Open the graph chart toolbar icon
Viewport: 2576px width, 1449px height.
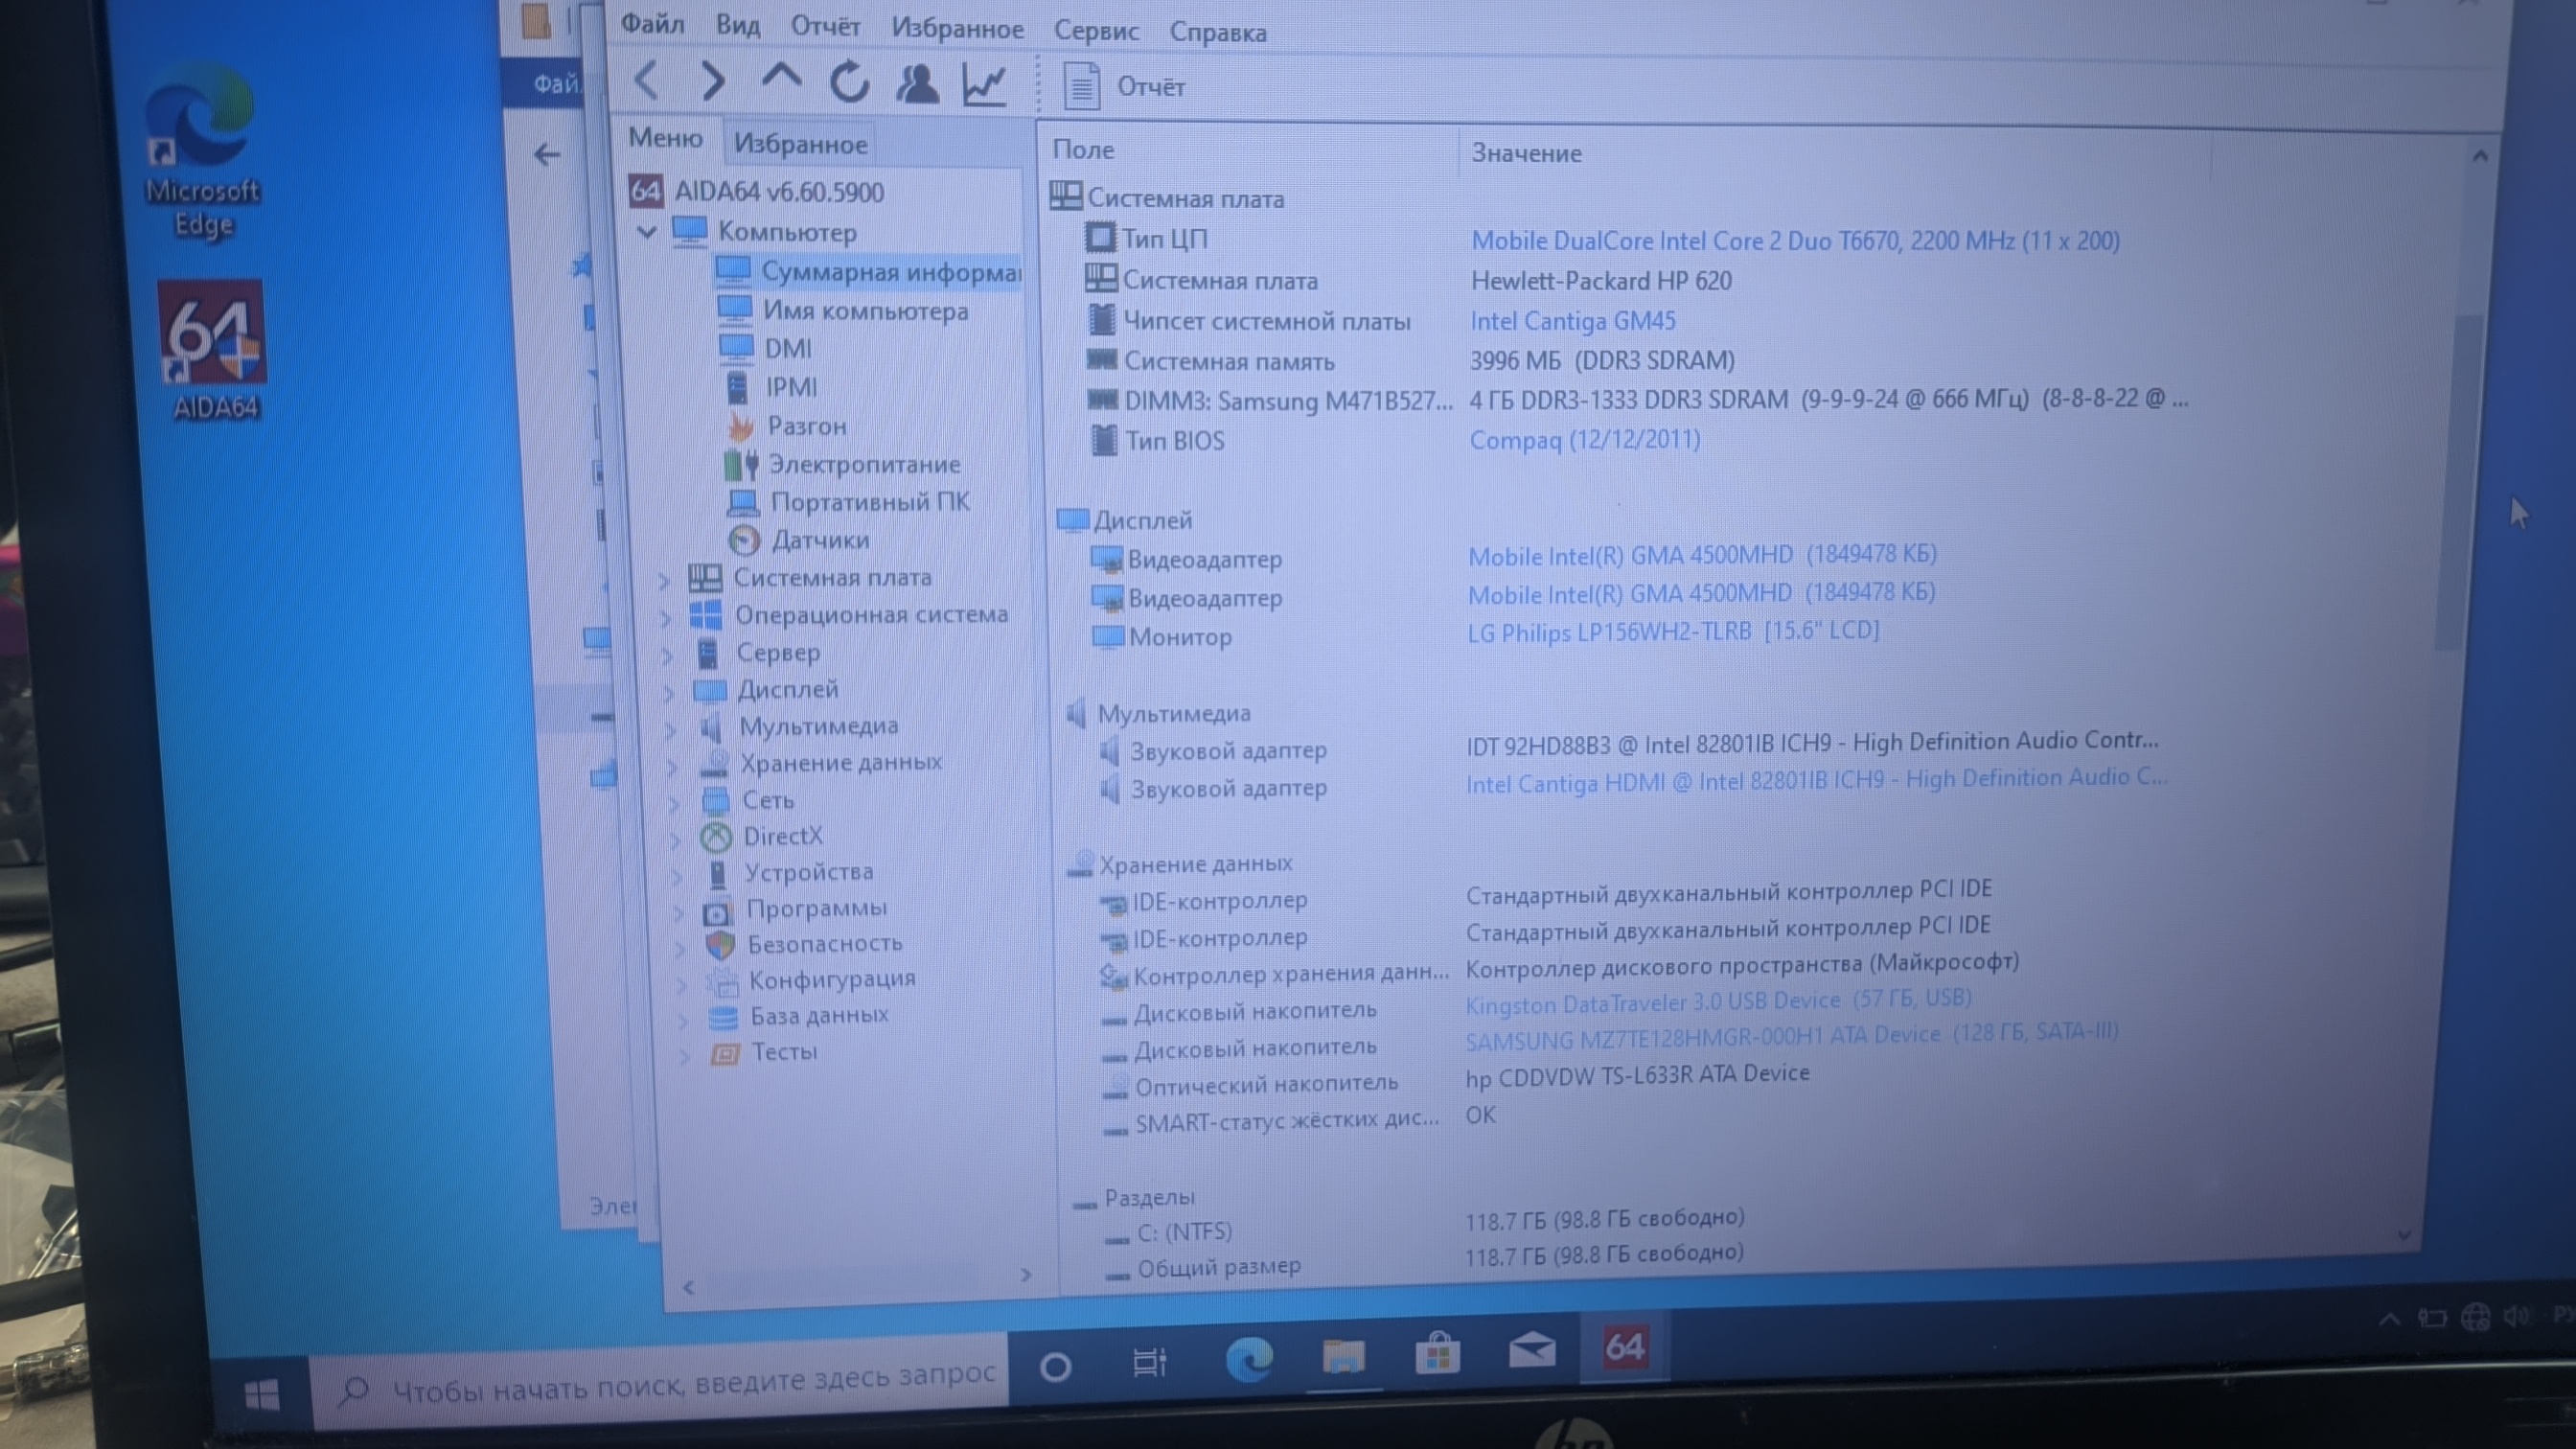(x=984, y=85)
